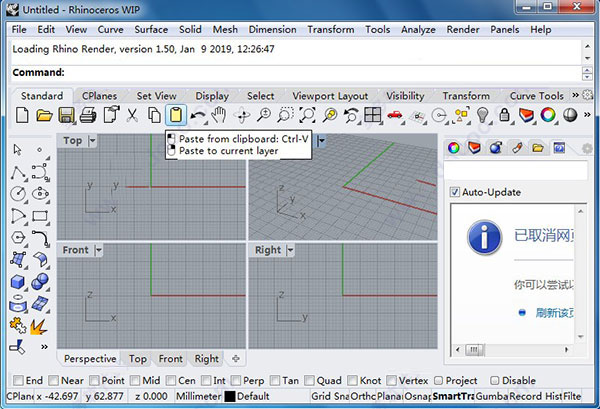Open the Surface menu

[151, 30]
